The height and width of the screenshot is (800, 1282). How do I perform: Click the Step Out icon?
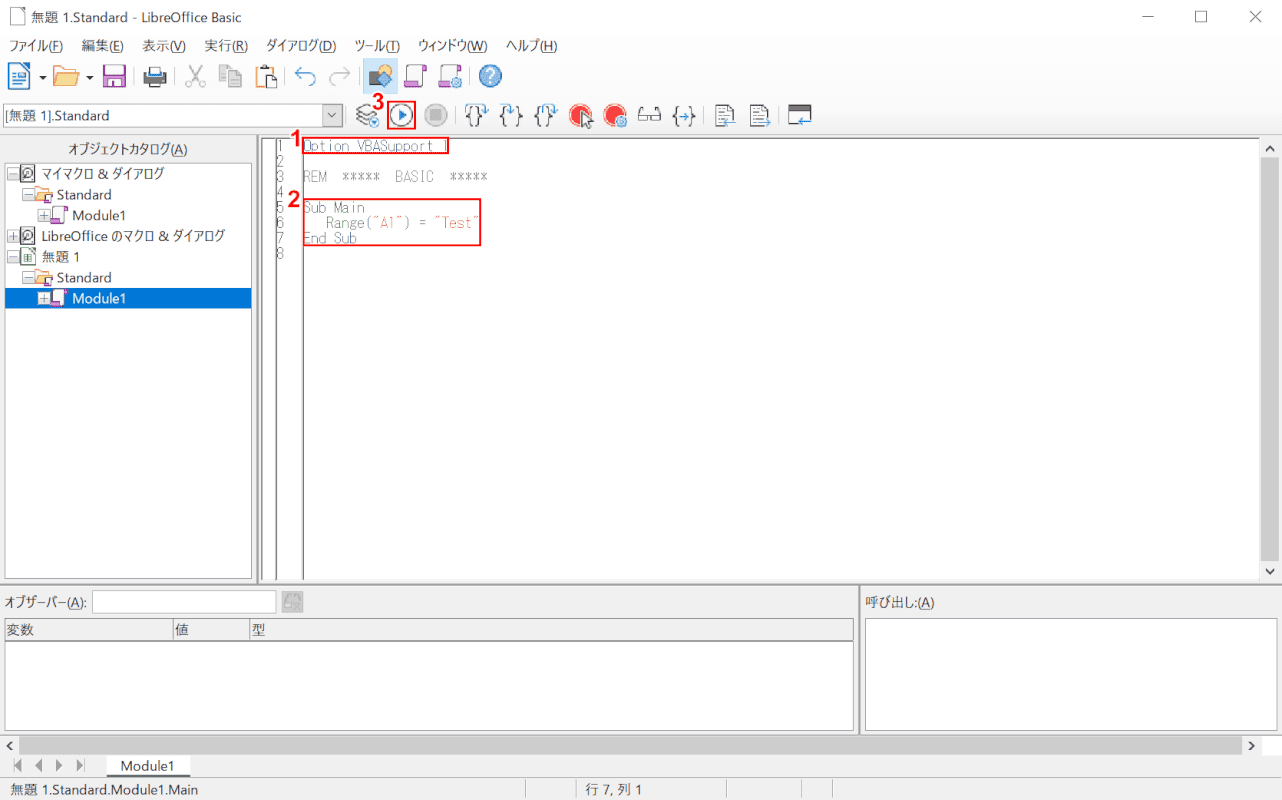click(x=545, y=116)
